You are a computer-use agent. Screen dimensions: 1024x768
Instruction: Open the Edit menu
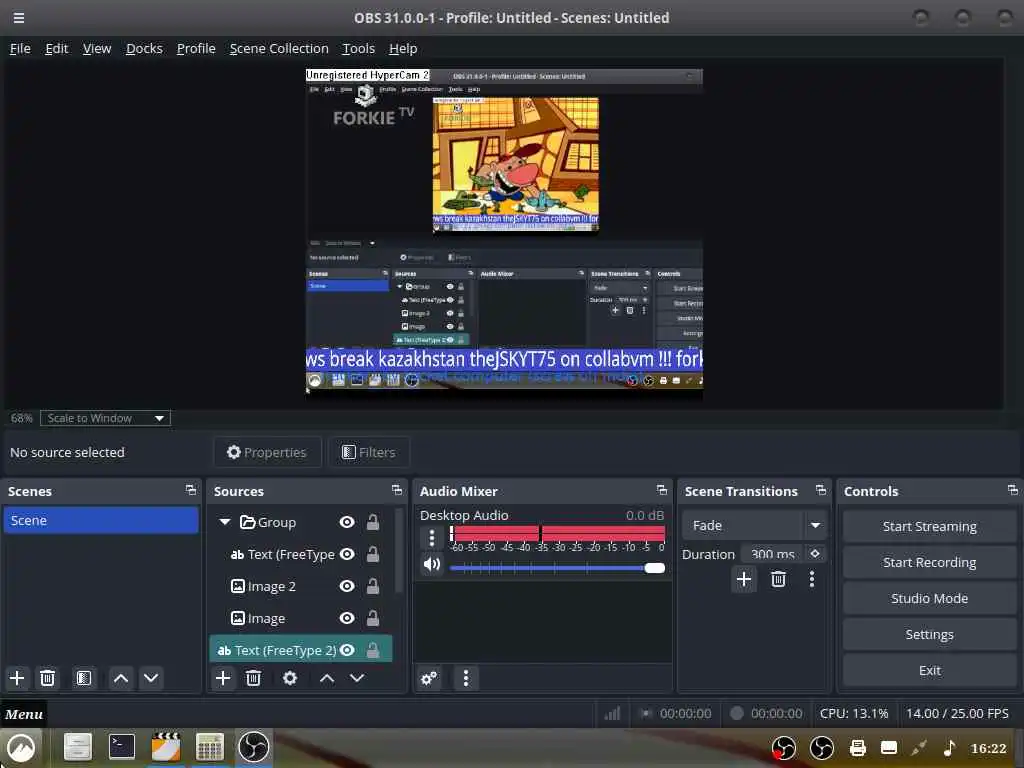(57, 48)
